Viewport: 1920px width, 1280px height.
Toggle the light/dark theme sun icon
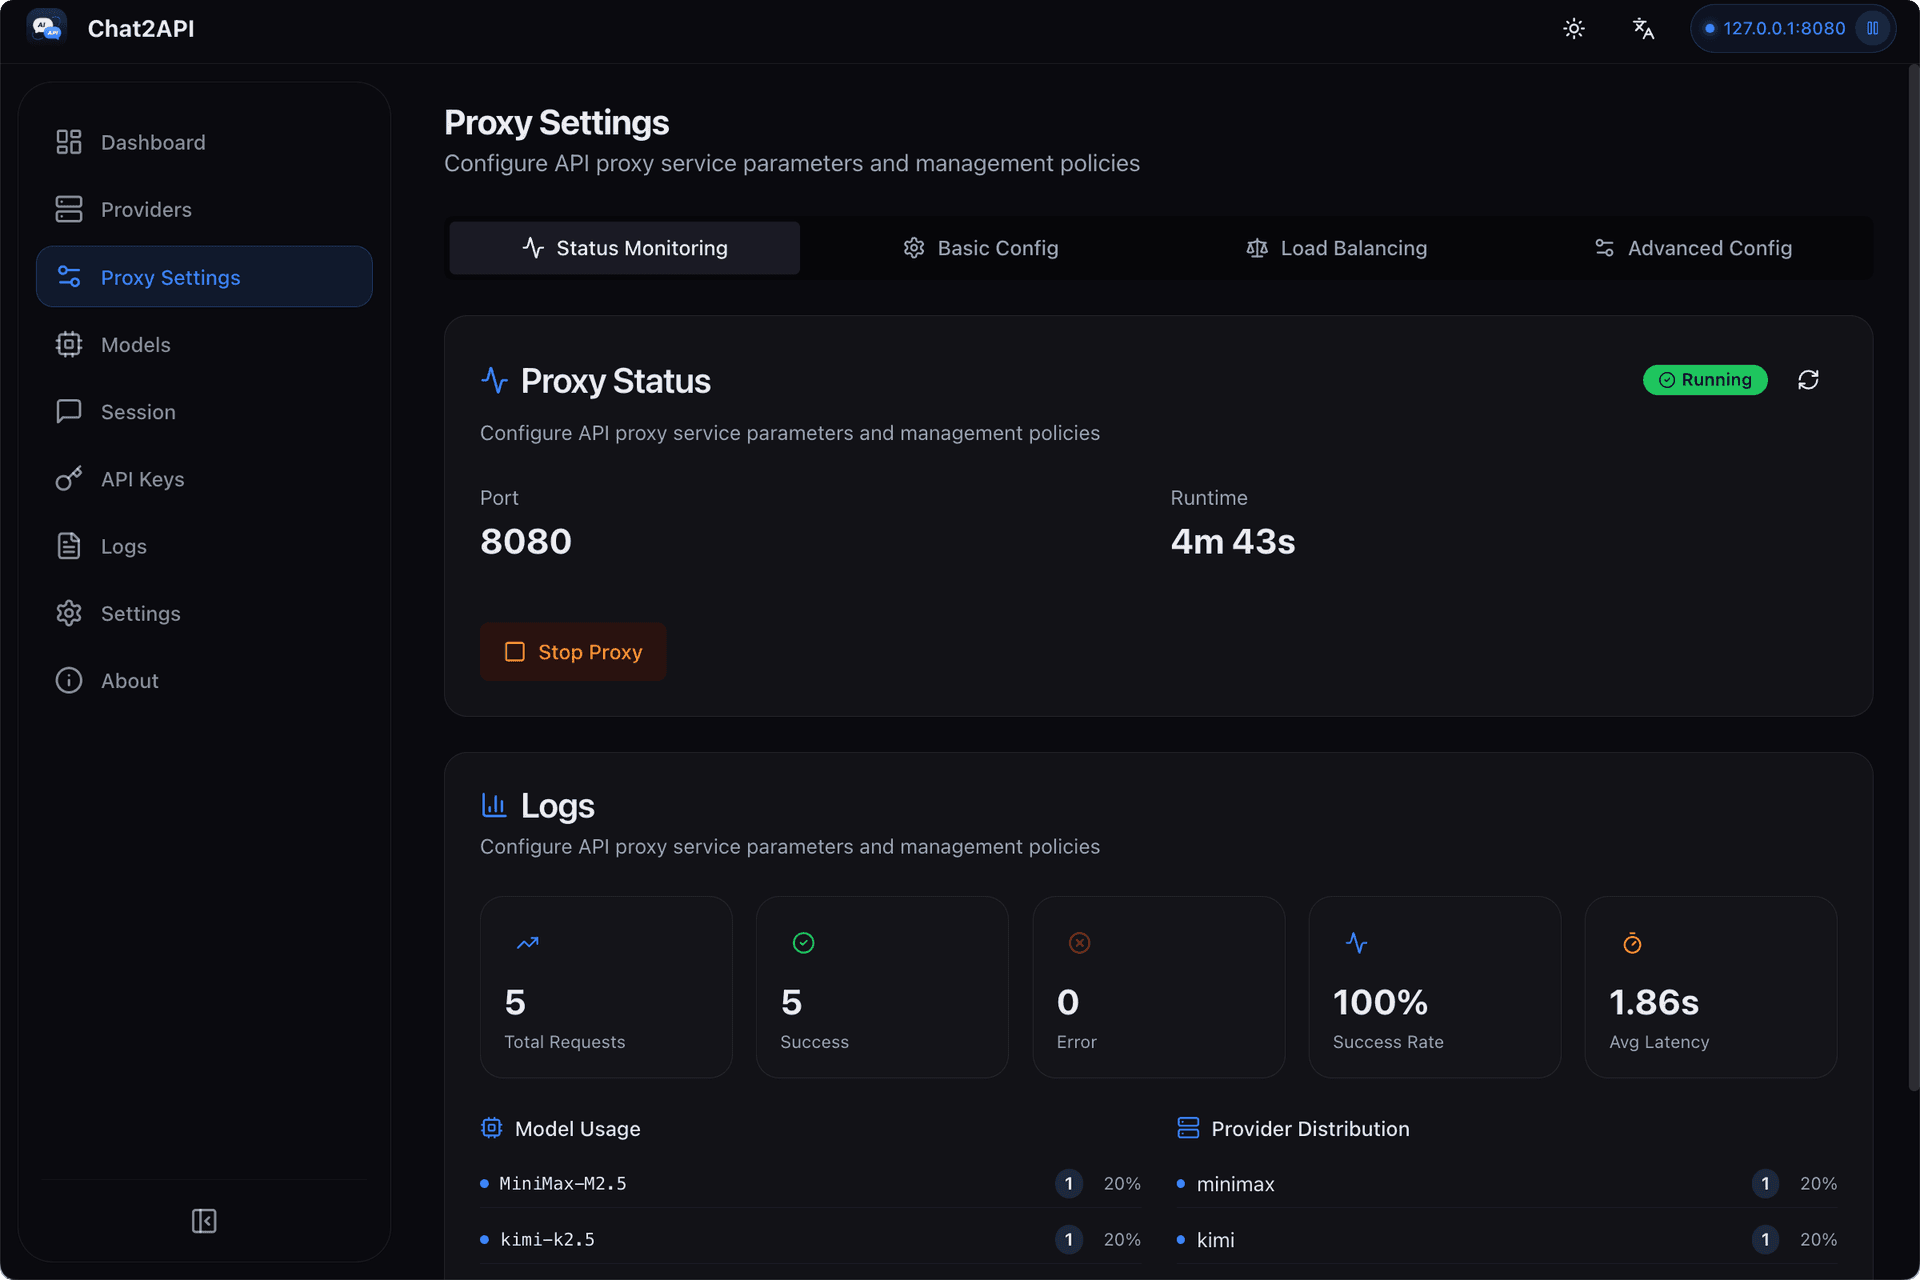pos(1574,28)
